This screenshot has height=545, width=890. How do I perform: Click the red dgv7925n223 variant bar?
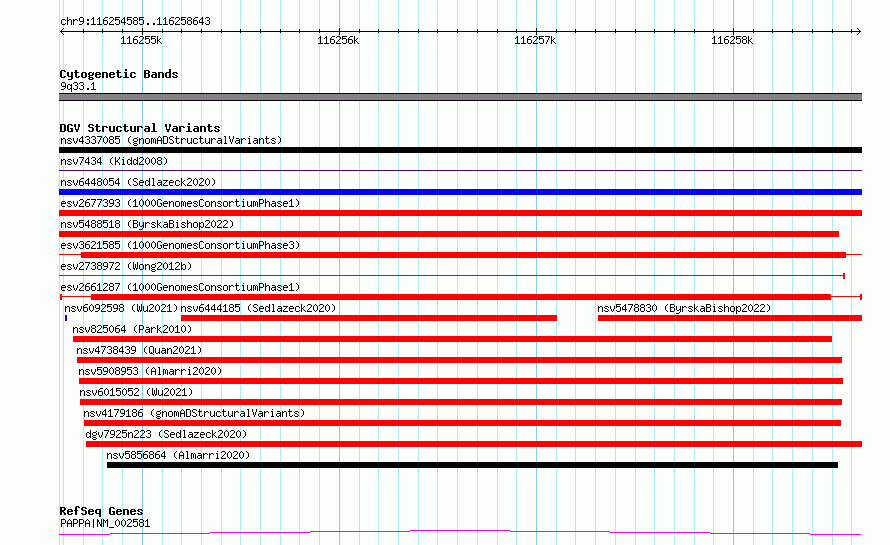[474, 444]
